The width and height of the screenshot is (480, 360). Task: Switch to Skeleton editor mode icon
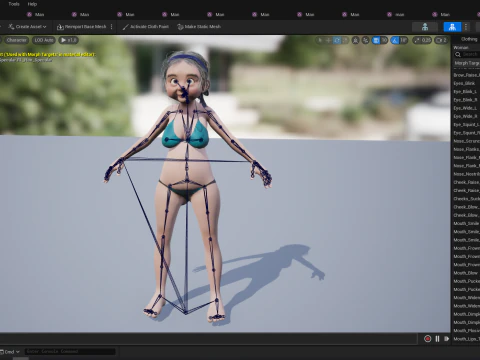click(x=425, y=27)
